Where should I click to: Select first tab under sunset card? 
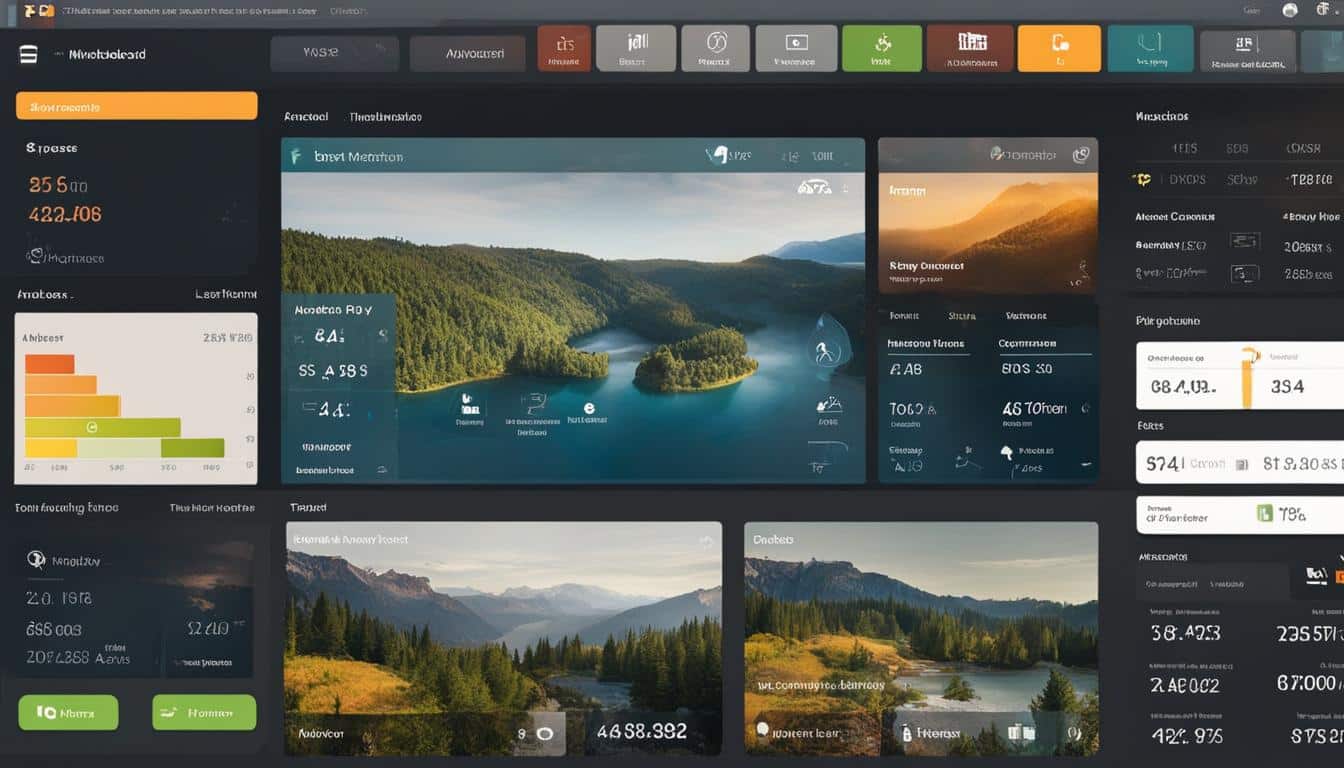pos(904,315)
